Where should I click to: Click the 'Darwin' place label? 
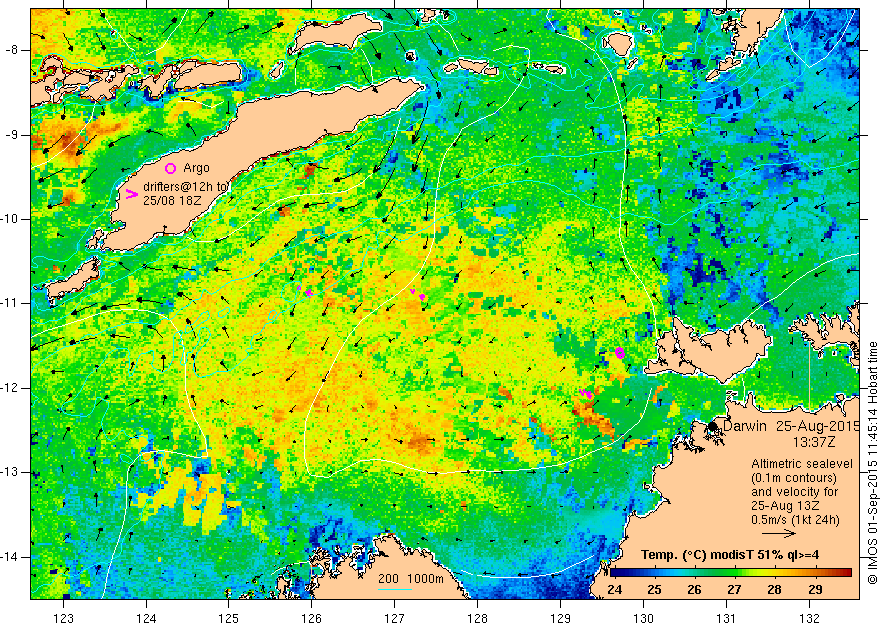coord(745,426)
